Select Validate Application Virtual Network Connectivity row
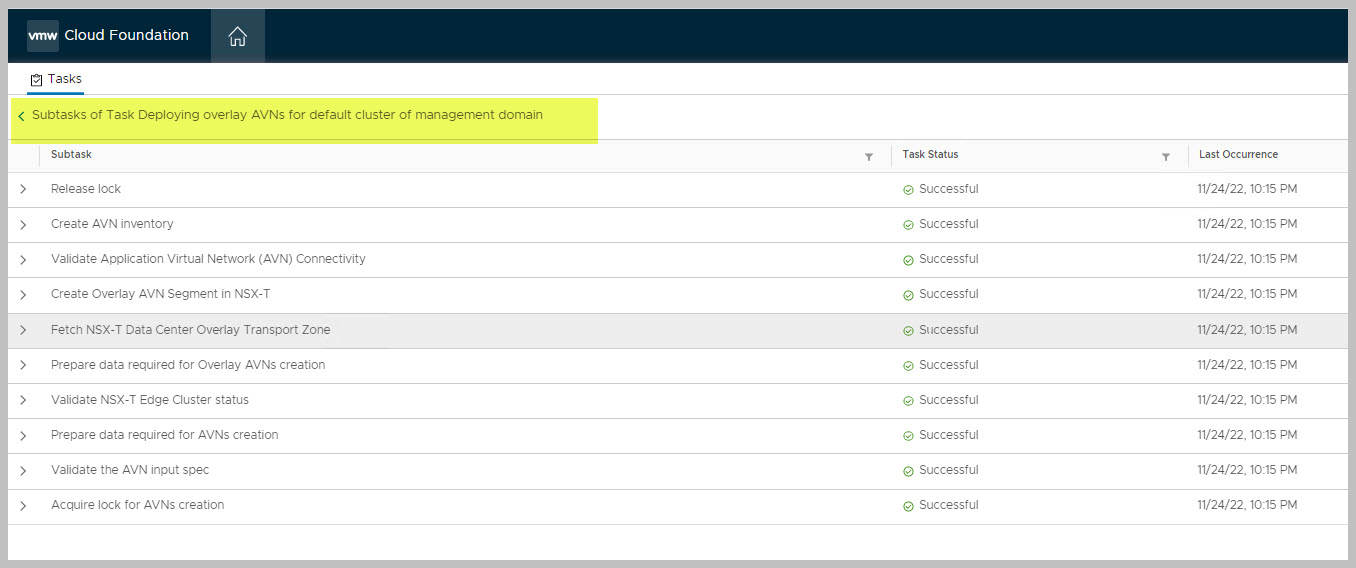 pos(208,259)
